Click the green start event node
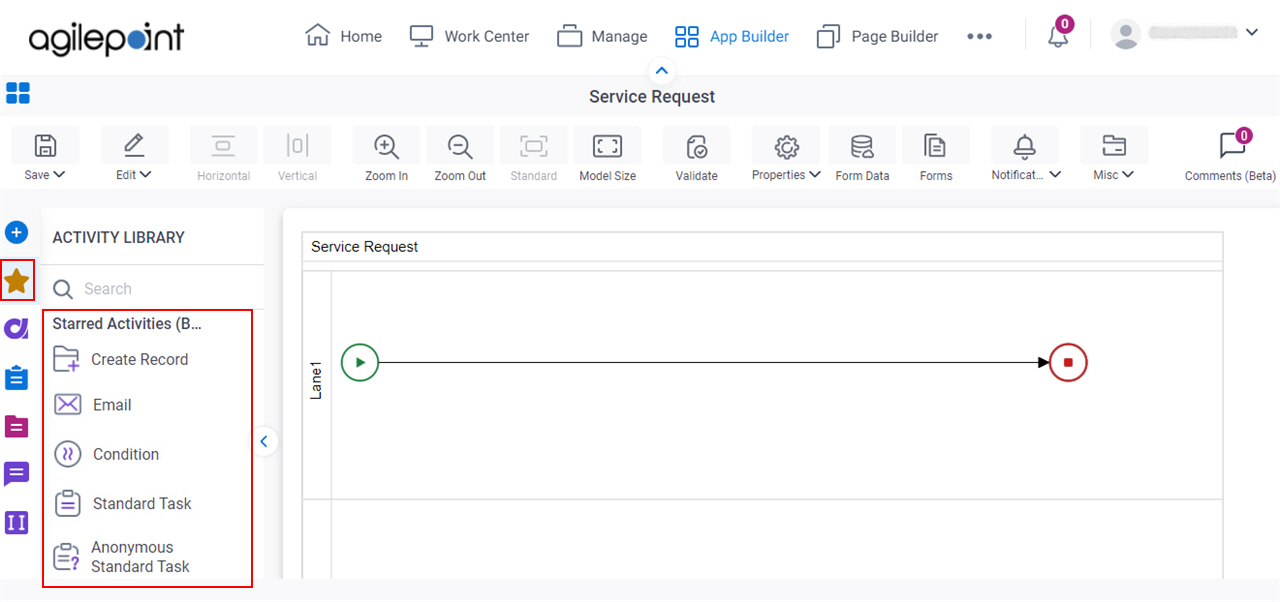The height and width of the screenshot is (602, 1280). pos(360,362)
